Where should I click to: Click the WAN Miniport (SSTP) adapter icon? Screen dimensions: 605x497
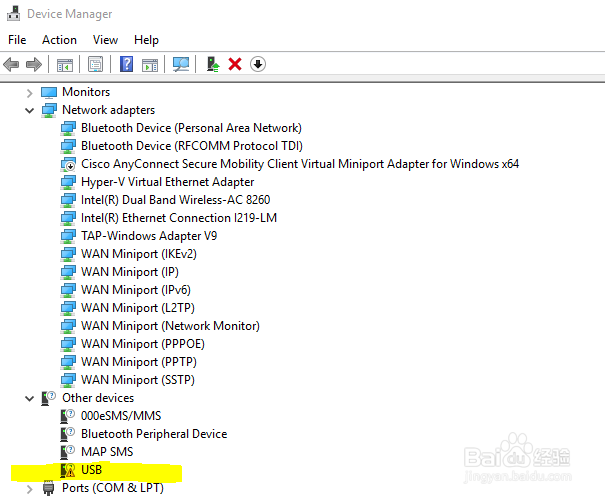(68, 380)
